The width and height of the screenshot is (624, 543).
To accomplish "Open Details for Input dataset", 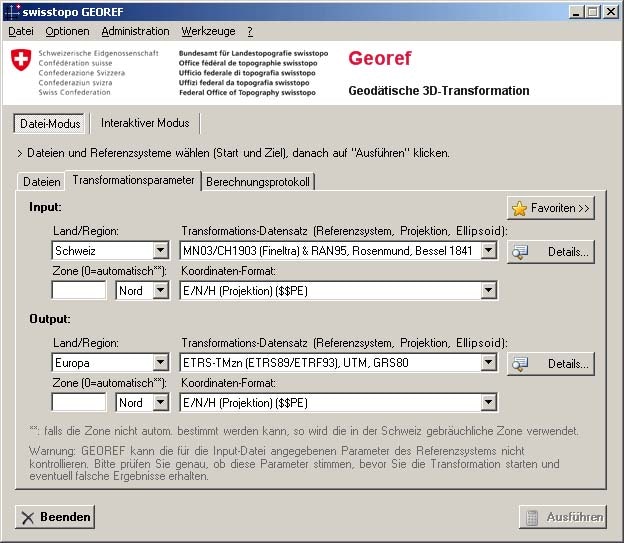I will [551, 252].
